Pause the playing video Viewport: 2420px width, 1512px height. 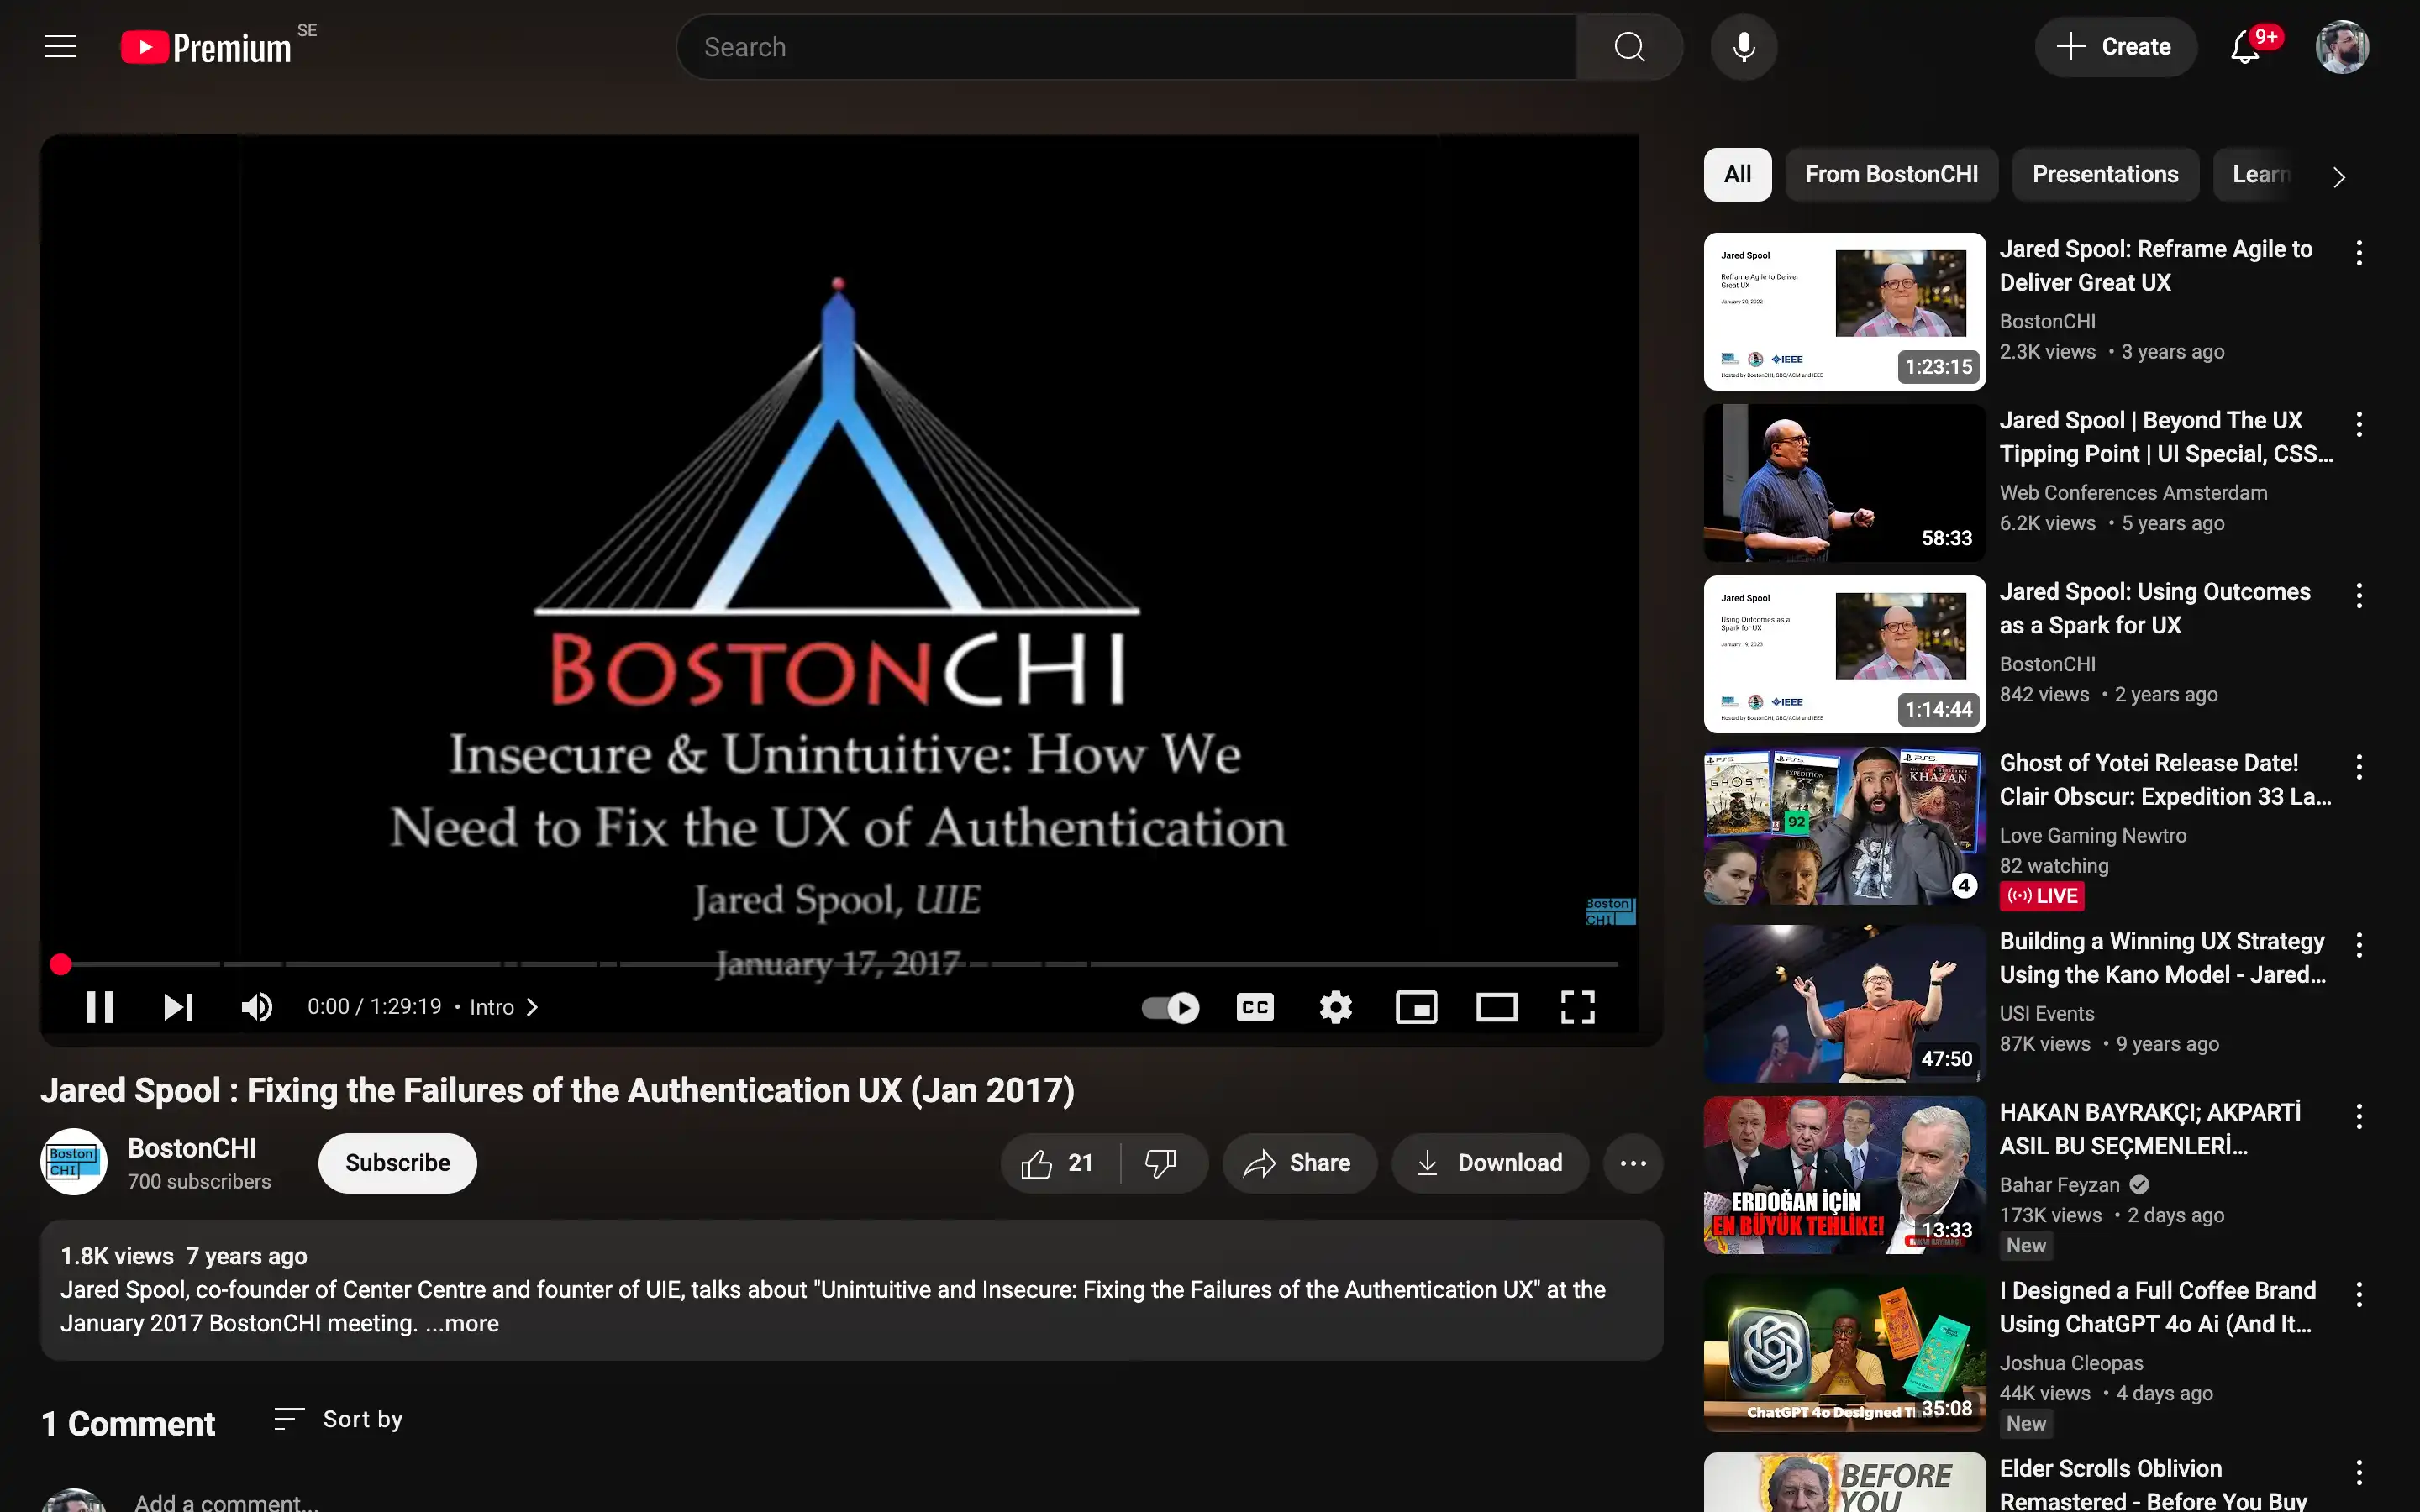pos(100,1007)
